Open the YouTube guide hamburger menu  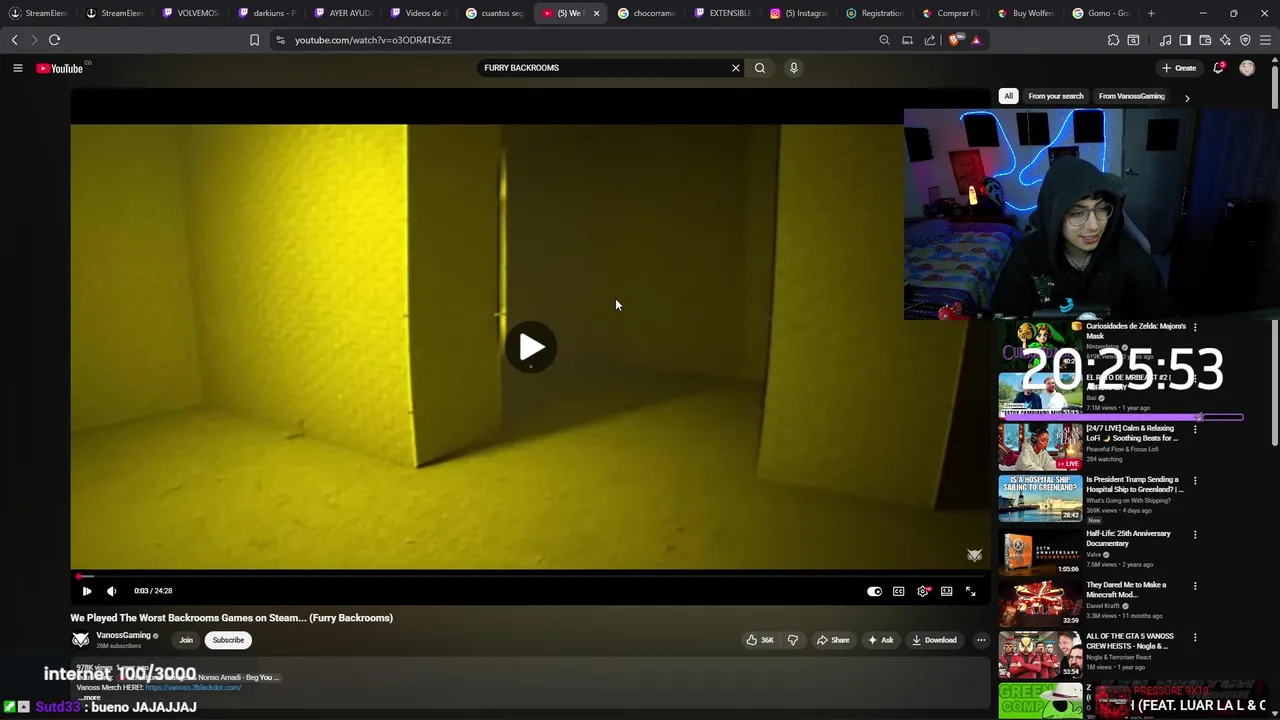point(17,68)
